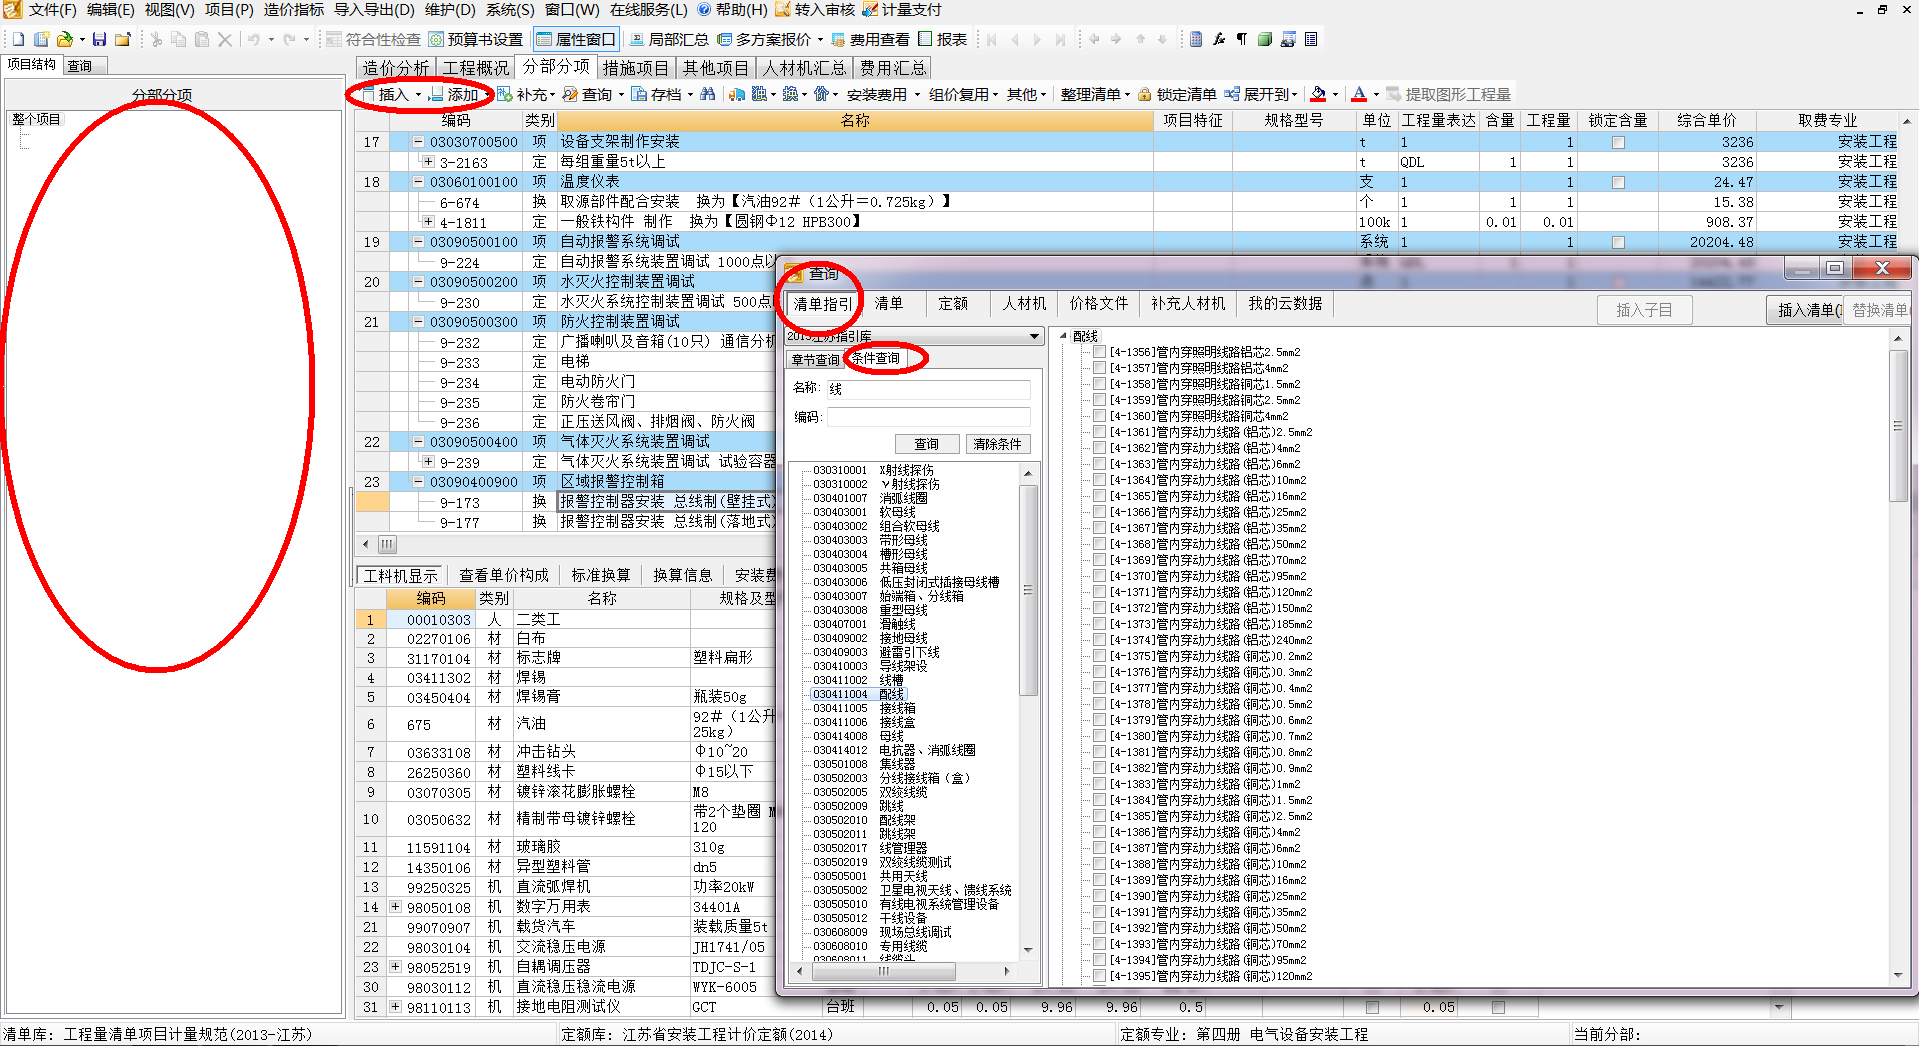The height and width of the screenshot is (1046, 1919).
Task: Click 费用查看 in the toolbar
Action: (x=871, y=39)
